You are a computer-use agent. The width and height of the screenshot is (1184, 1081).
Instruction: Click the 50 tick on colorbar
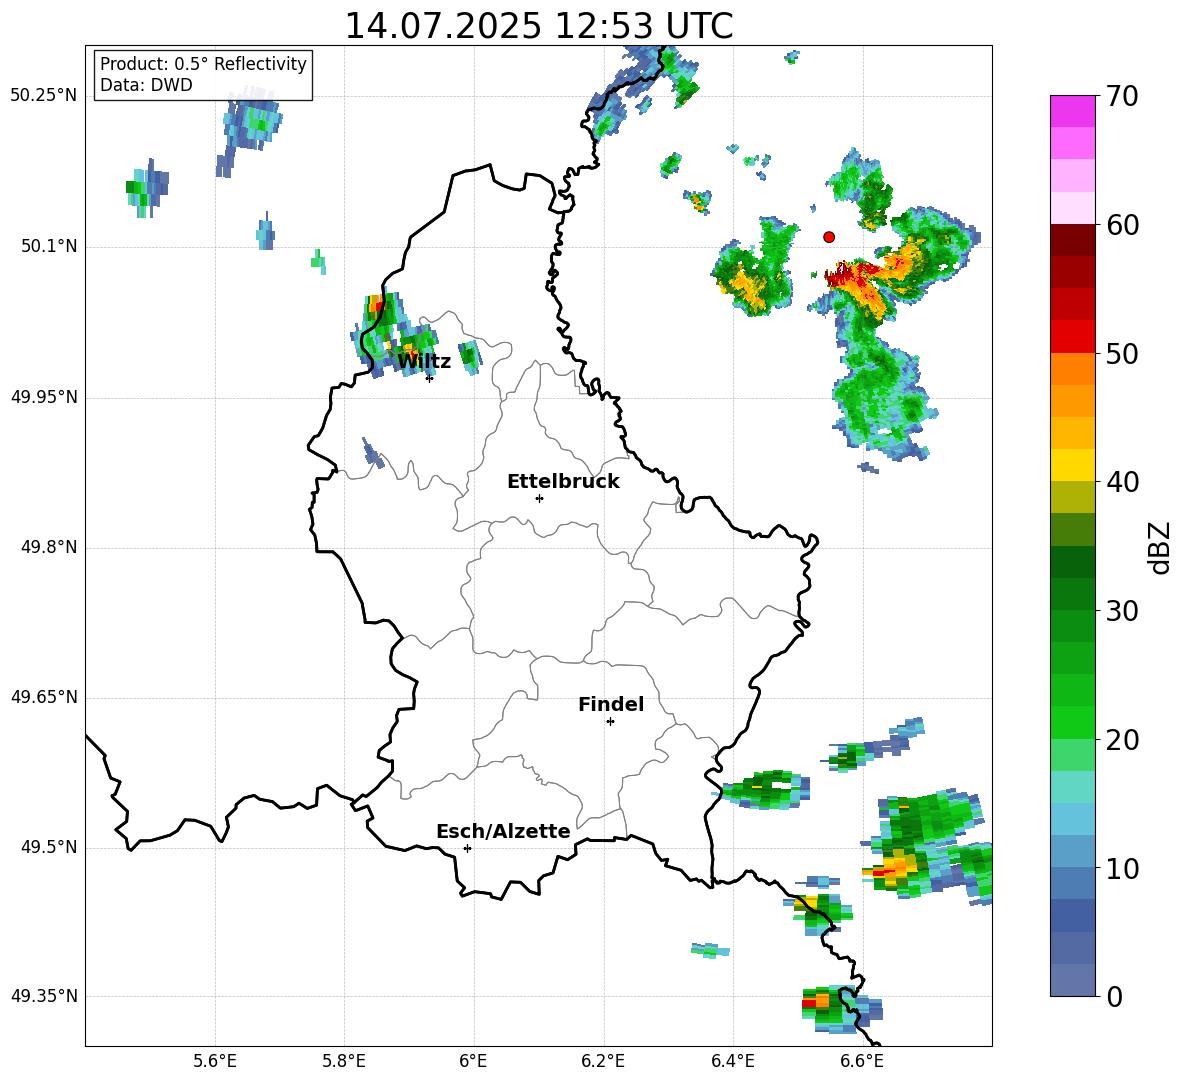(x=1122, y=353)
